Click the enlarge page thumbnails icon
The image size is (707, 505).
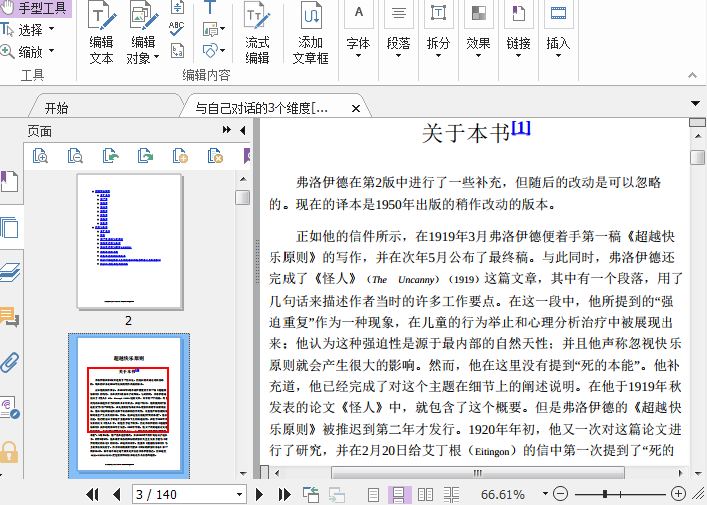pyautogui.click(x=40, y=156)
